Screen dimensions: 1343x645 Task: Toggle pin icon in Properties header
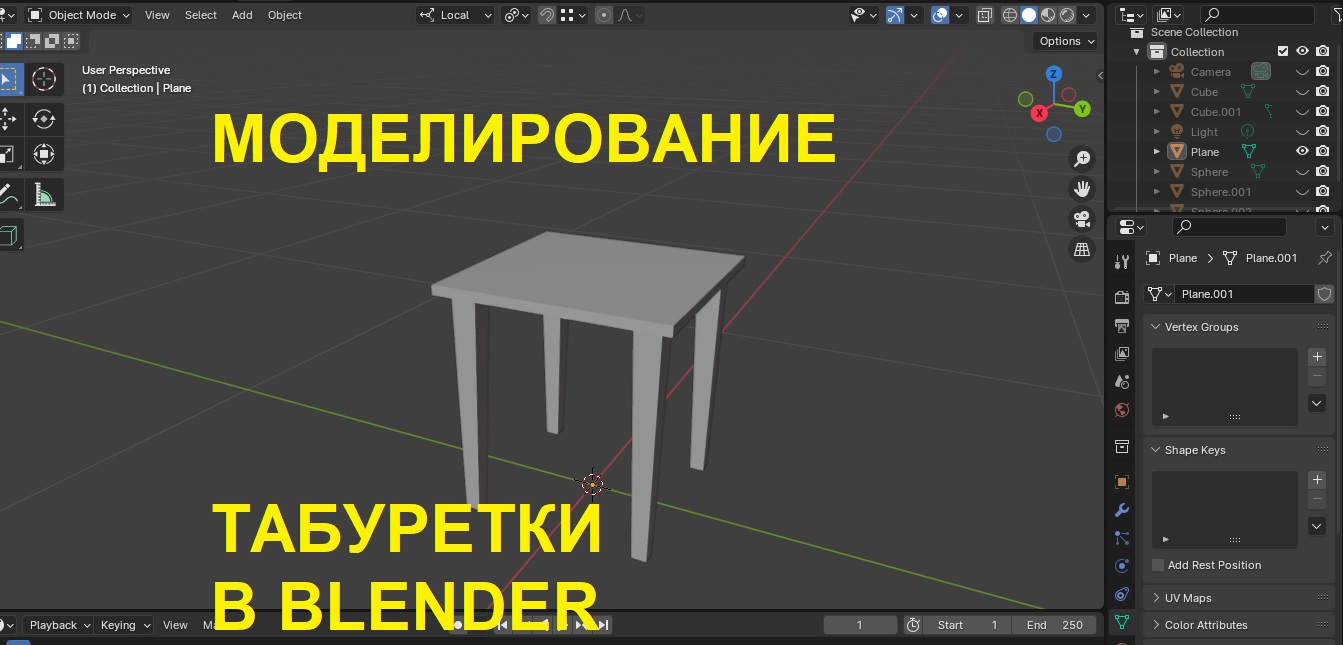pos(1325,258)
